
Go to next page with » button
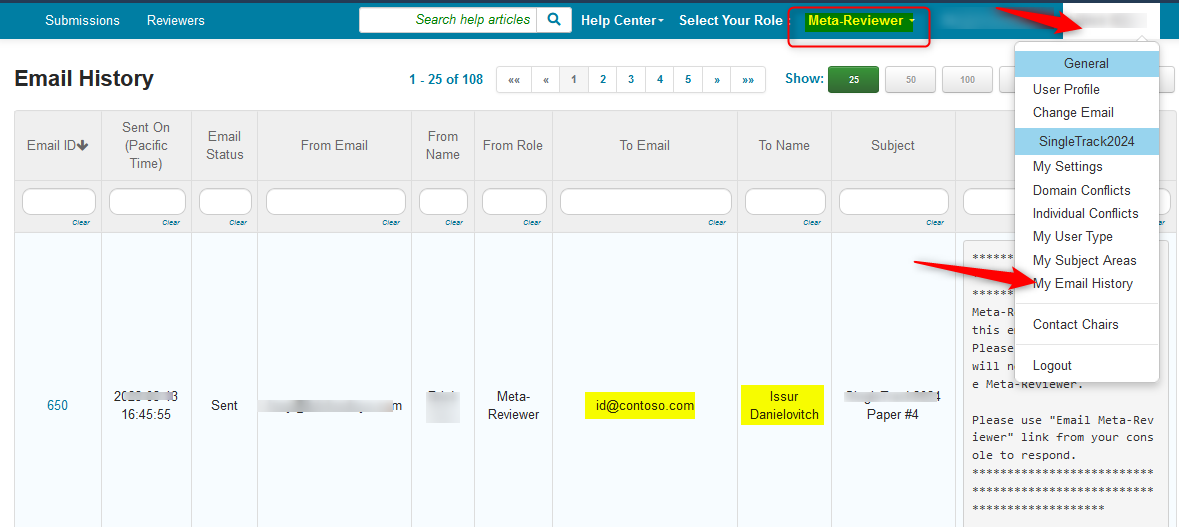click(717, 80)
